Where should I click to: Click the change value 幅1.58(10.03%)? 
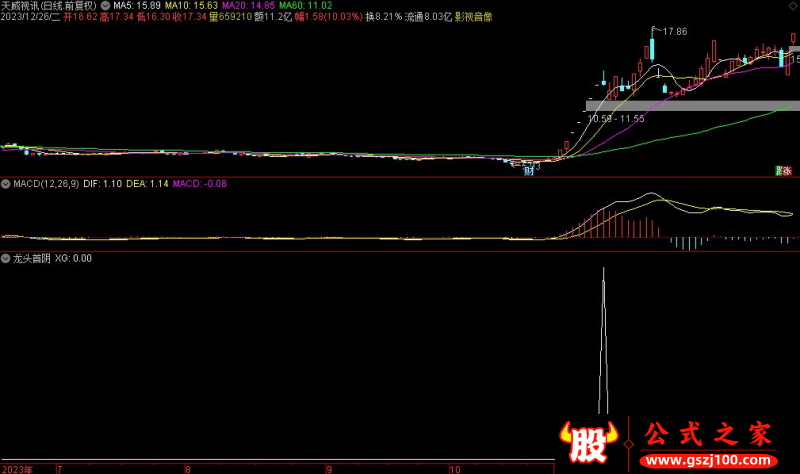329,17
